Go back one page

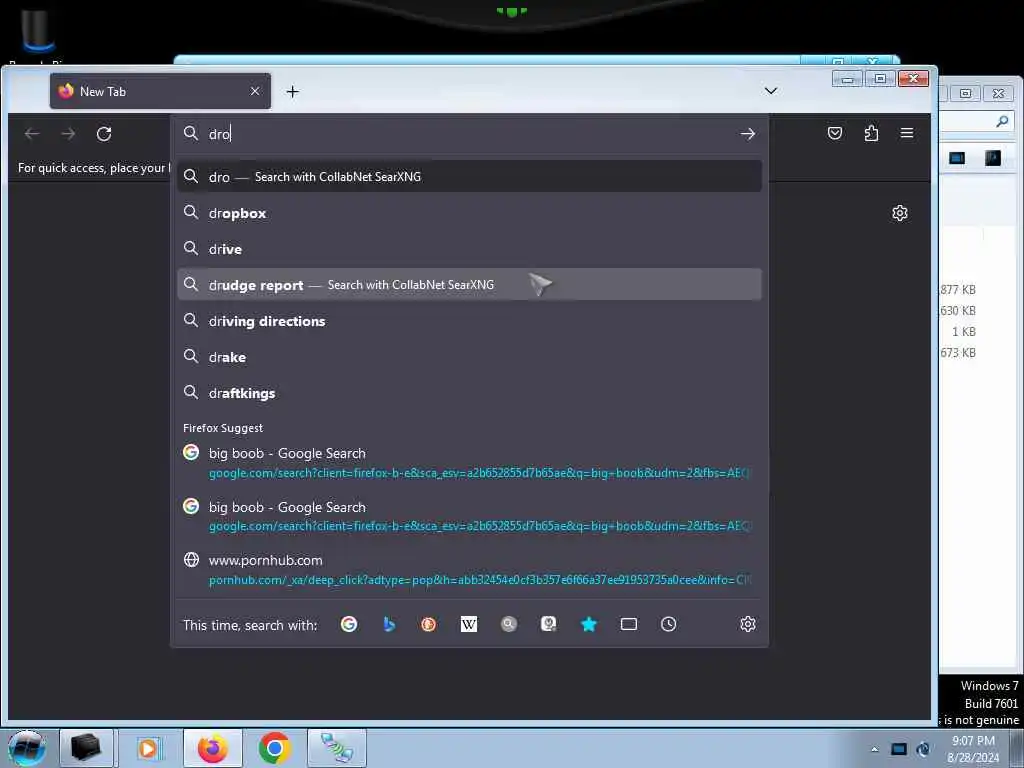[x=32, y=134]
